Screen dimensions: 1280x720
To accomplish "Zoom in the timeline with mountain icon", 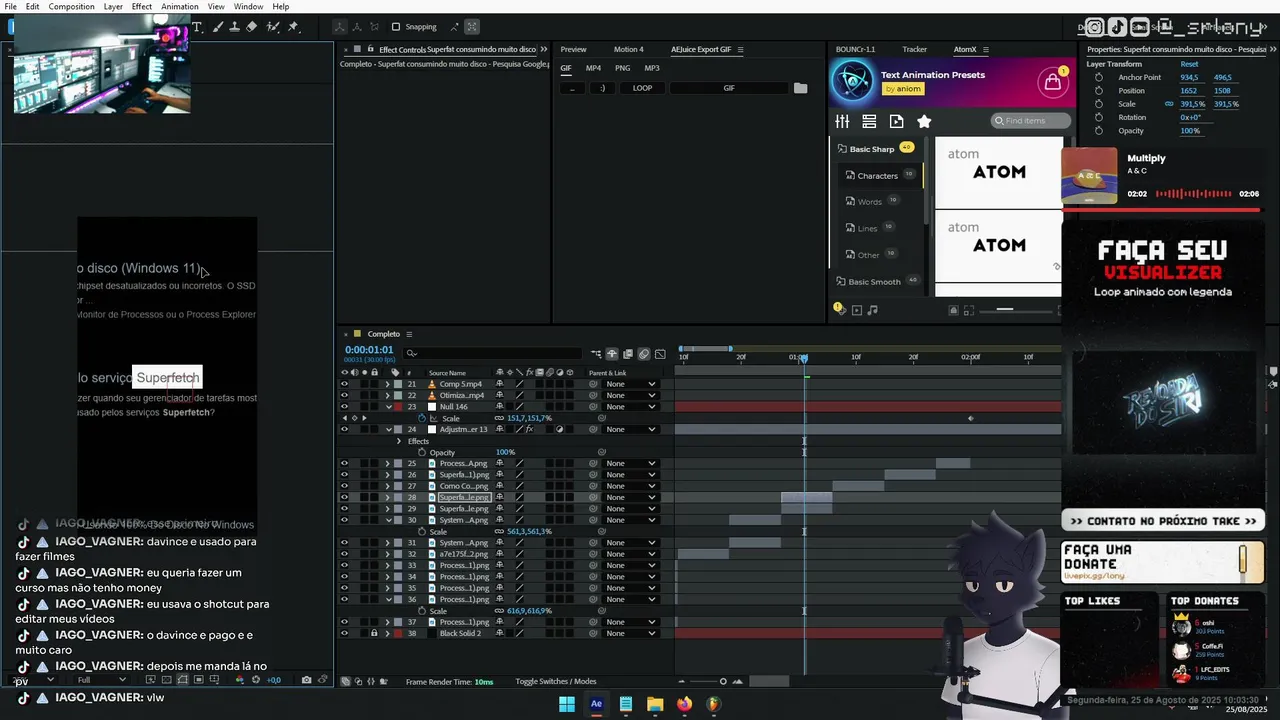I will 737,682.
